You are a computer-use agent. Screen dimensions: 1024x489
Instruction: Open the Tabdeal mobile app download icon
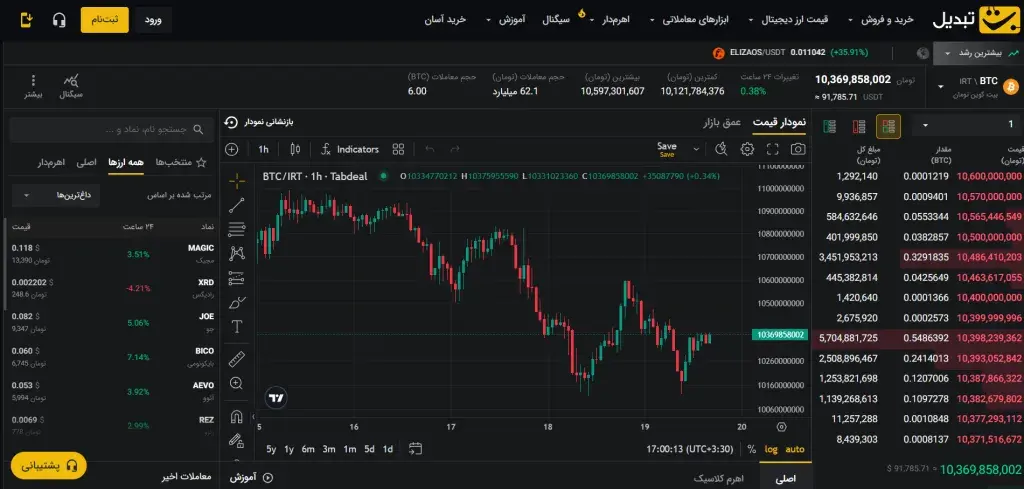tap(26, 20)
